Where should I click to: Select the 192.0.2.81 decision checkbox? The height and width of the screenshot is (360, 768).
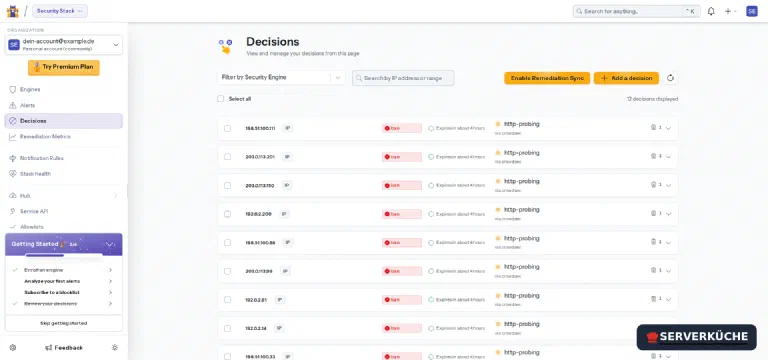(x=227, y=299)
